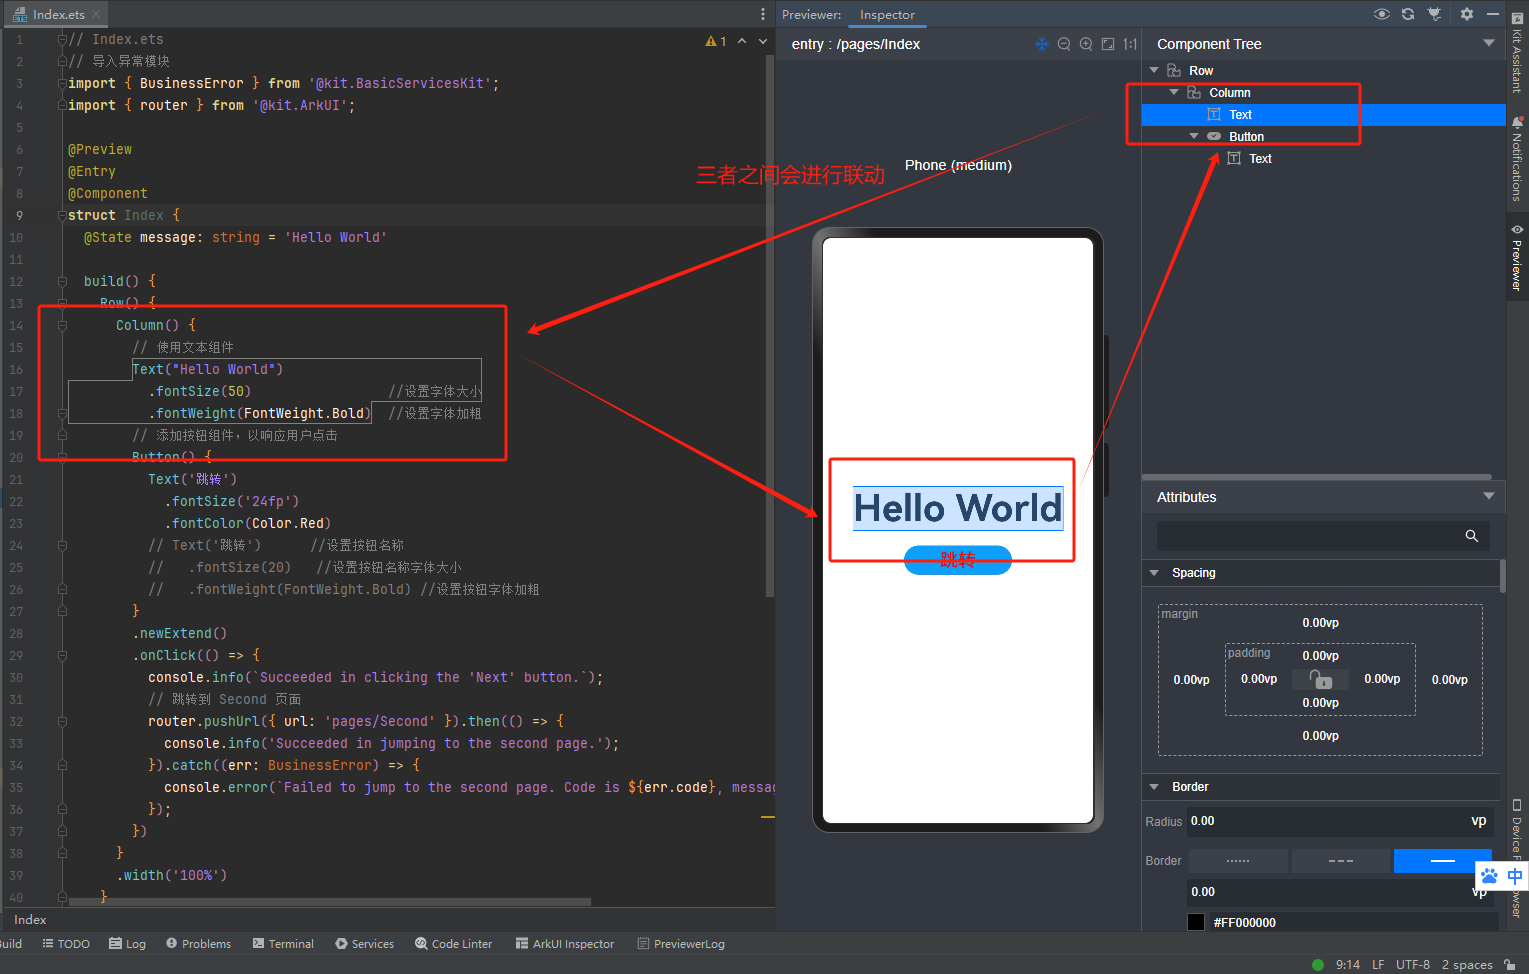Screen dimensions: 1529x974
Task: Select the Text node under Button
Action: pos(1260,158)
